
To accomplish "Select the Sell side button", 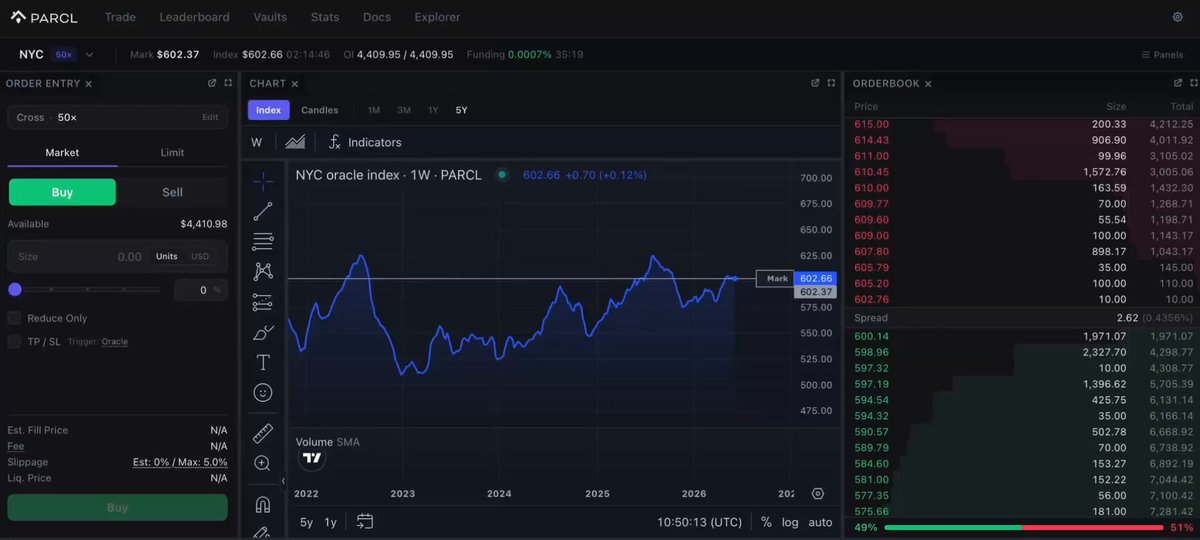I will pos(172,192).
